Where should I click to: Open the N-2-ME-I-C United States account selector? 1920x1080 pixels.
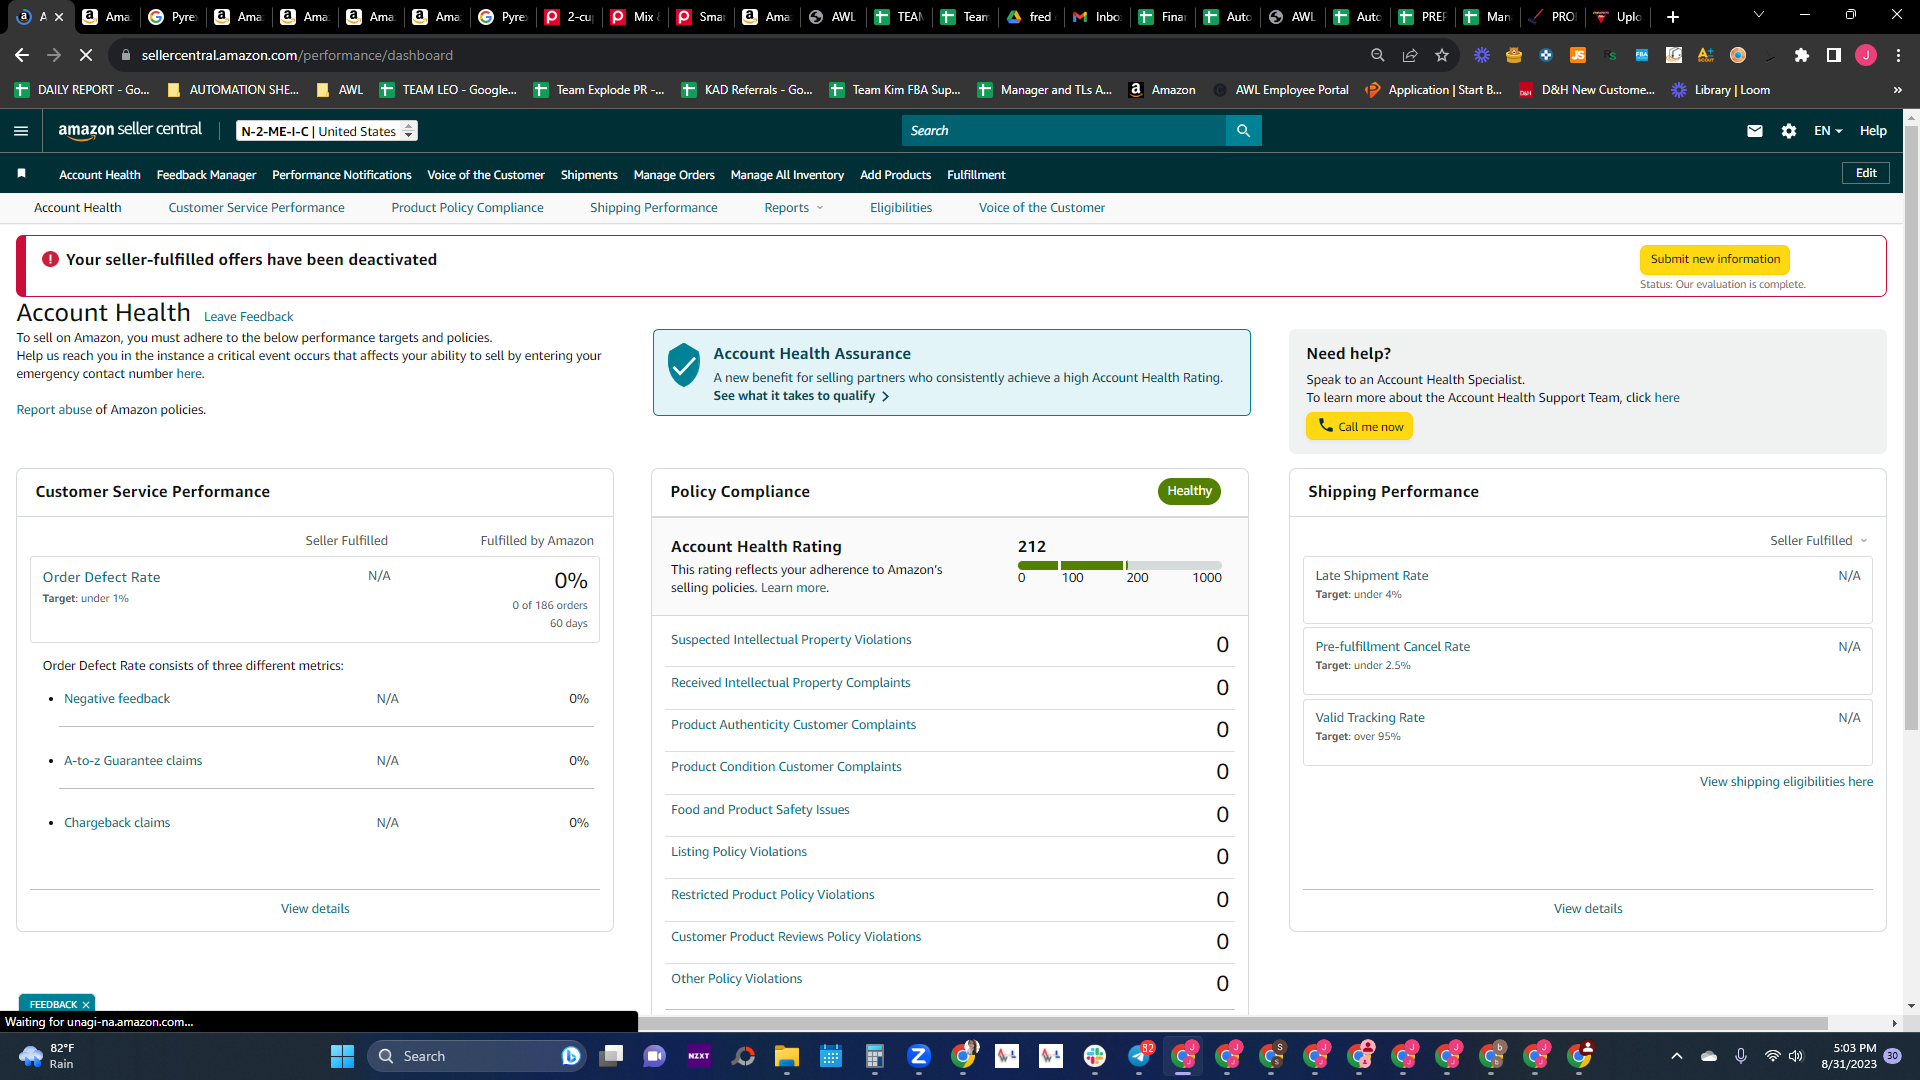[327, 131]
